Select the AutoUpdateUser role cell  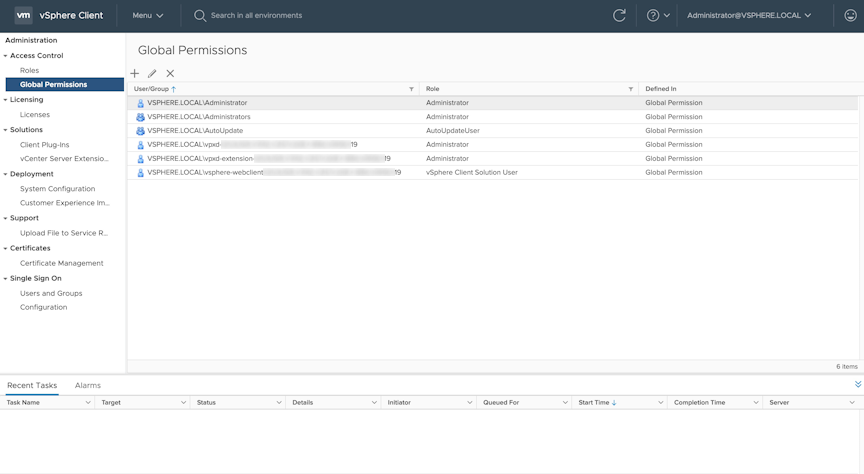pos(453,131)
